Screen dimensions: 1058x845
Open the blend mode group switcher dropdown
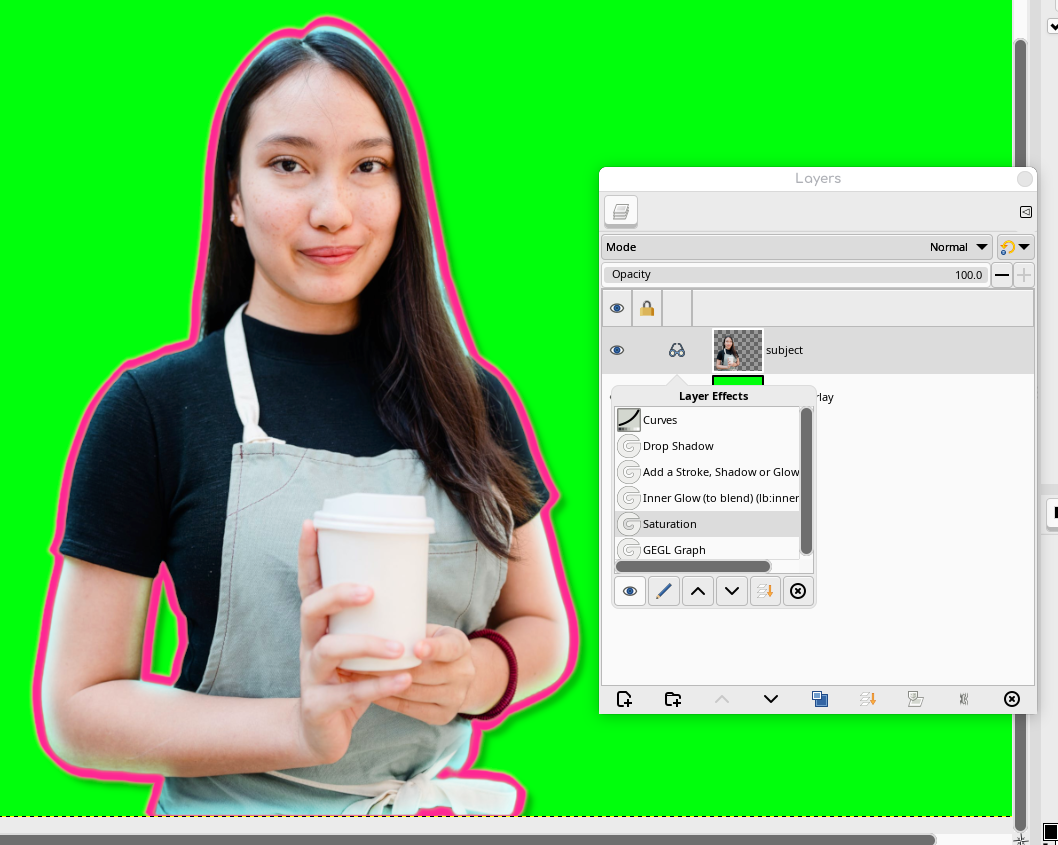point(1015,247)
